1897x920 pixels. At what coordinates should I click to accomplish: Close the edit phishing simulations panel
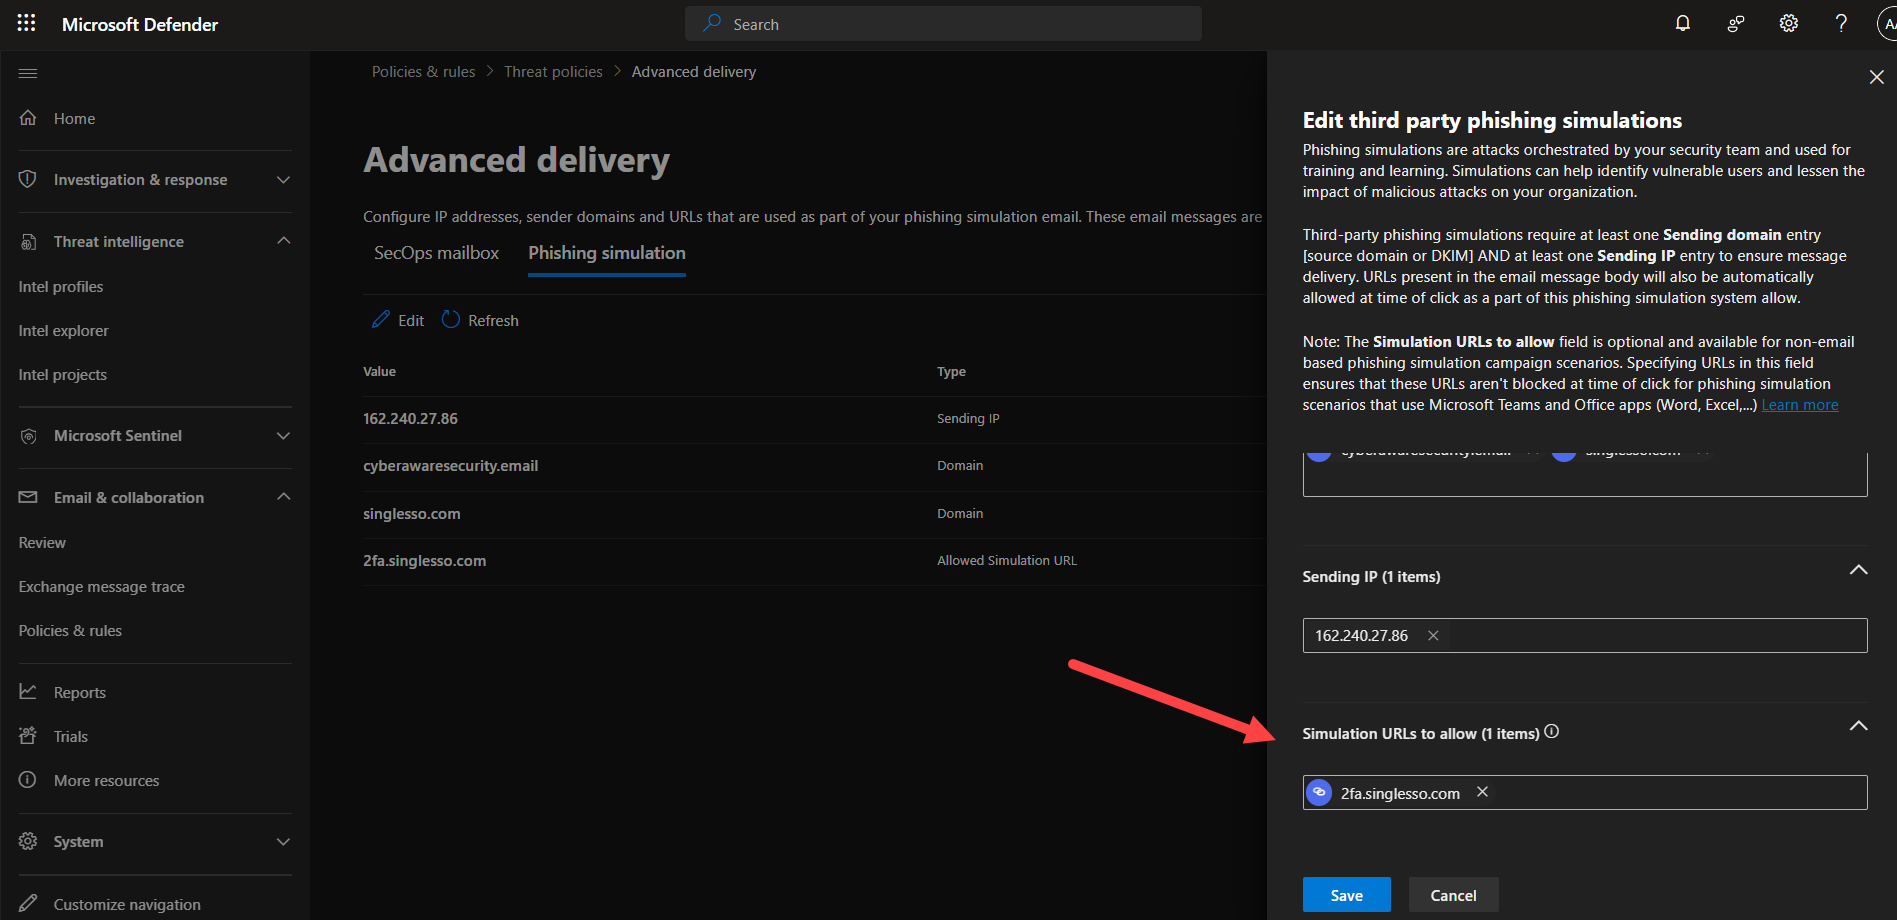click(1876, 77)
